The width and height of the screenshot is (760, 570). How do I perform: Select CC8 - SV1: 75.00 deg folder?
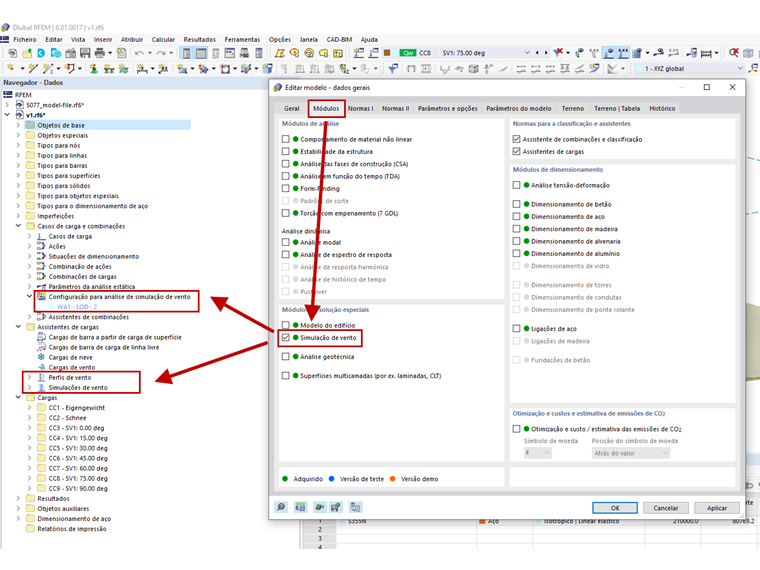tap(78, 478)
